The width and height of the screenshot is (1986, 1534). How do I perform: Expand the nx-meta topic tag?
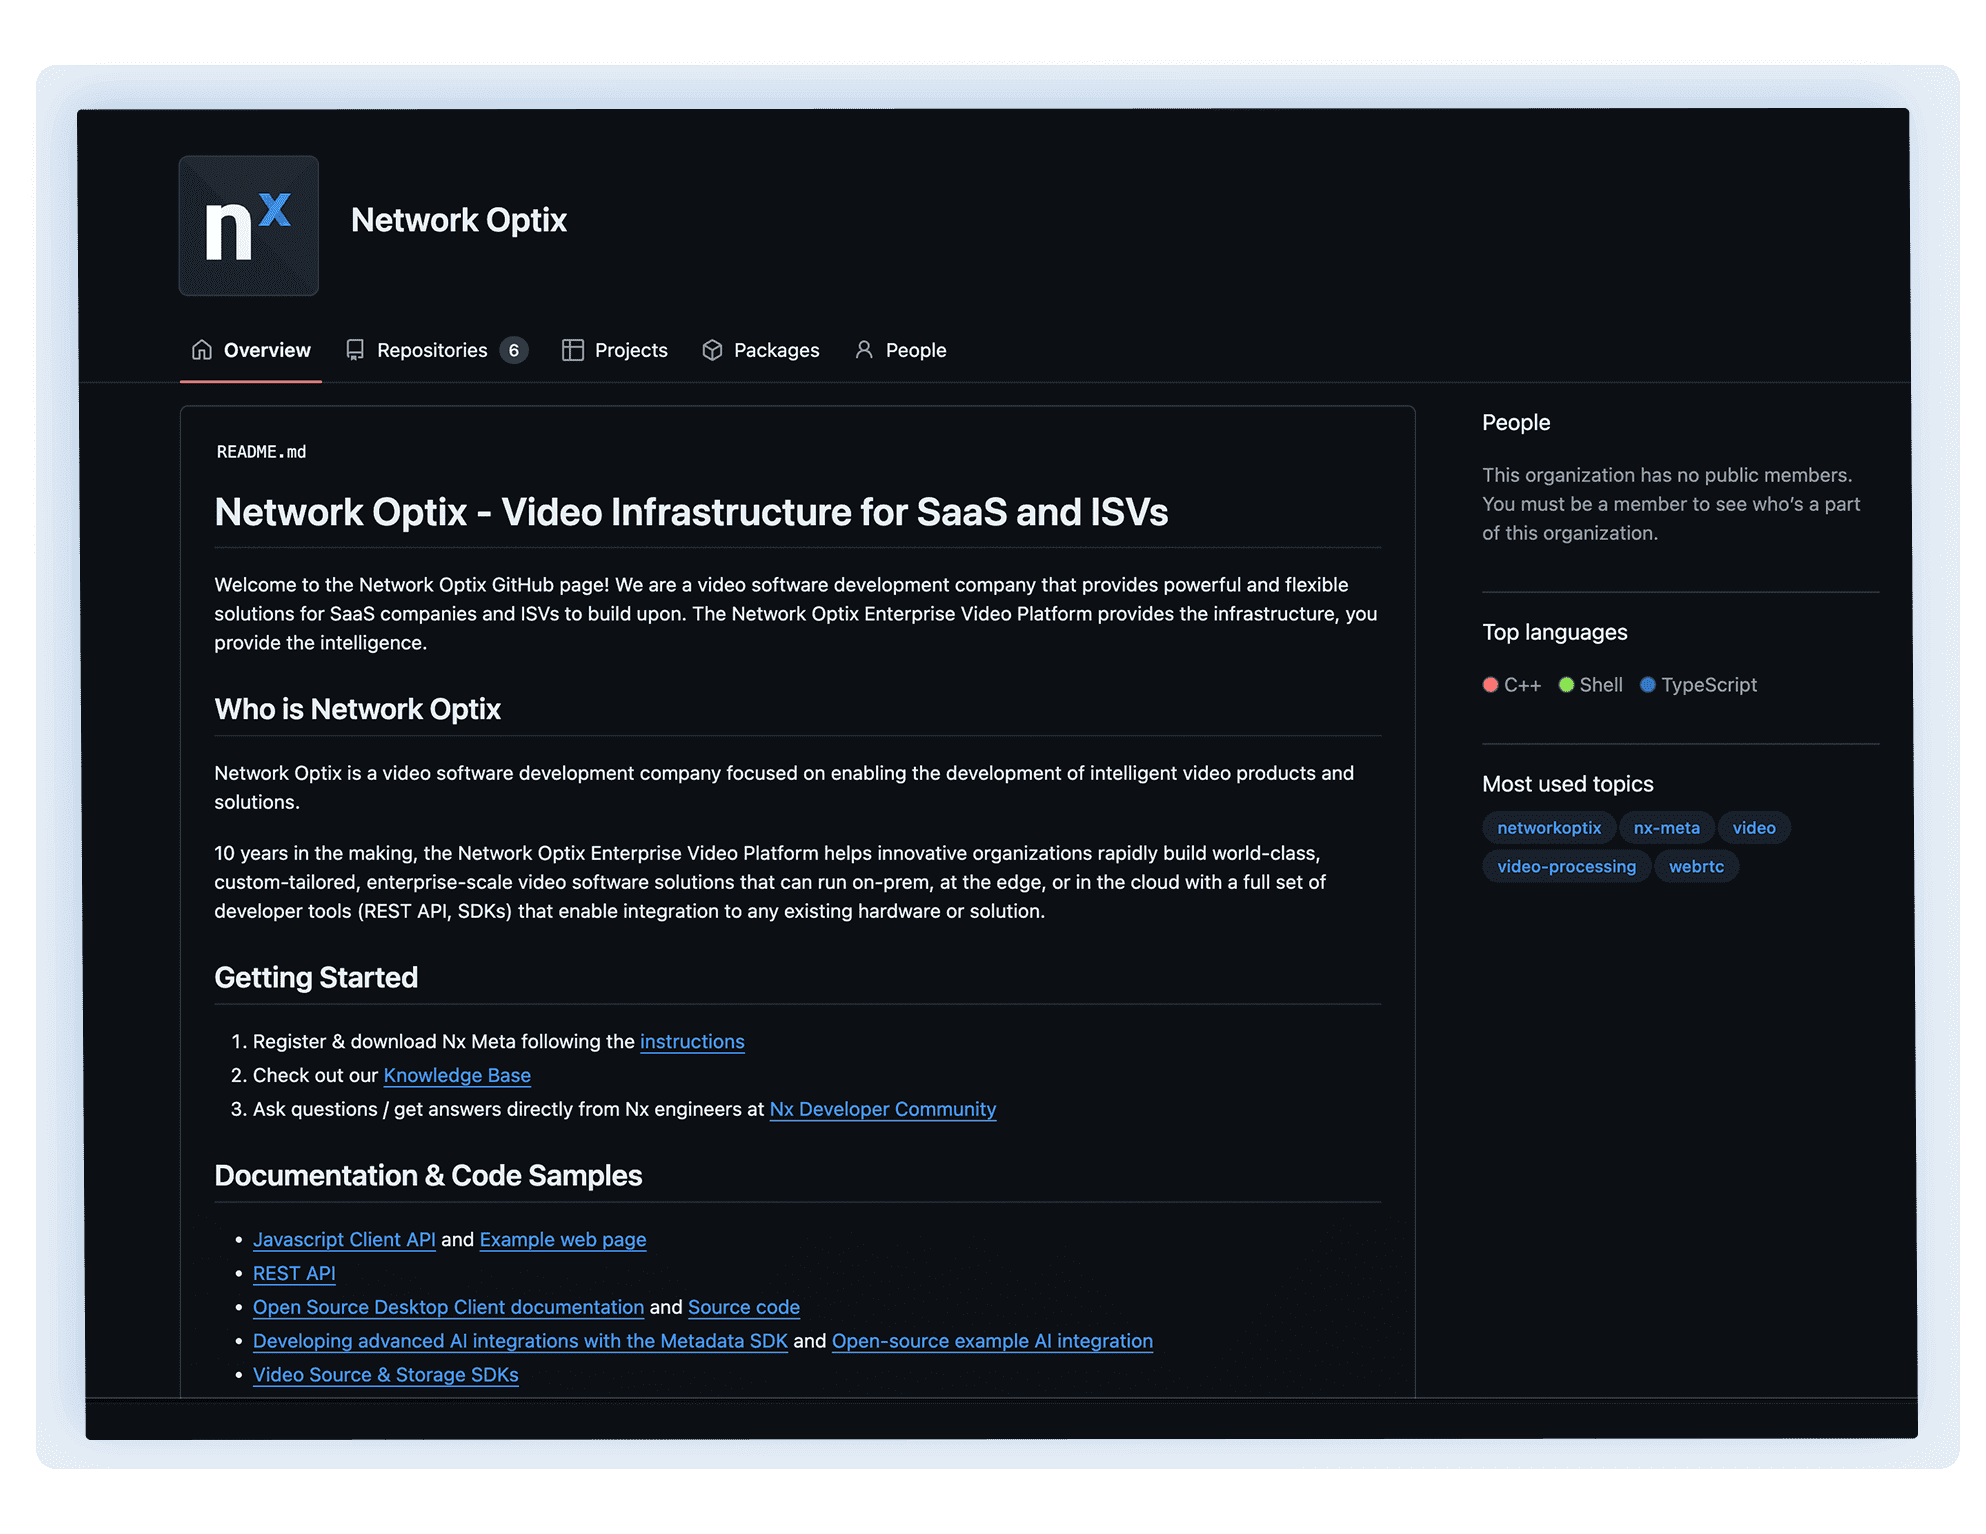(1667, 827)
